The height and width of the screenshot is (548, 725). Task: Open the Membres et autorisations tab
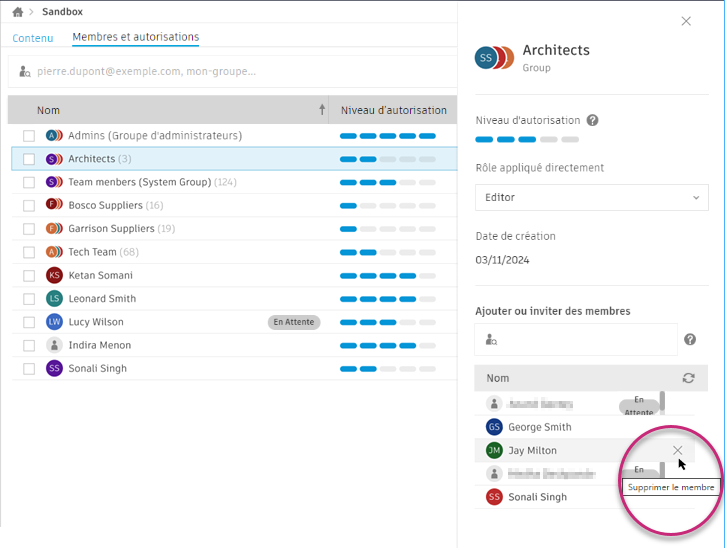point(135,38)
